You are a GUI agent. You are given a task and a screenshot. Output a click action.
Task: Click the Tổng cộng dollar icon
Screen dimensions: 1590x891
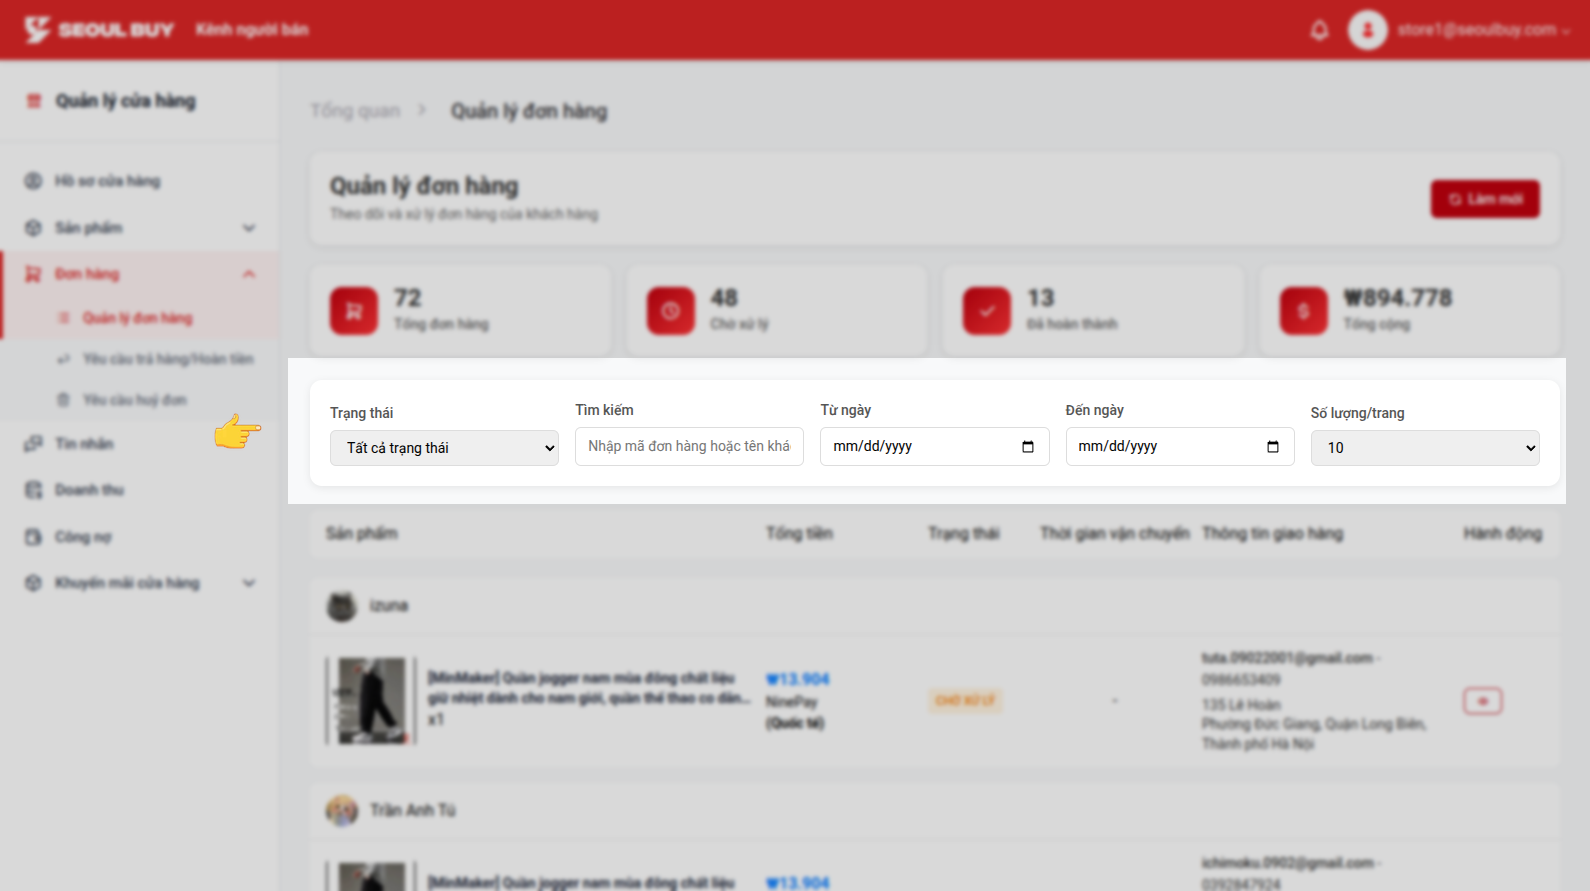[x=1303, y=311]
